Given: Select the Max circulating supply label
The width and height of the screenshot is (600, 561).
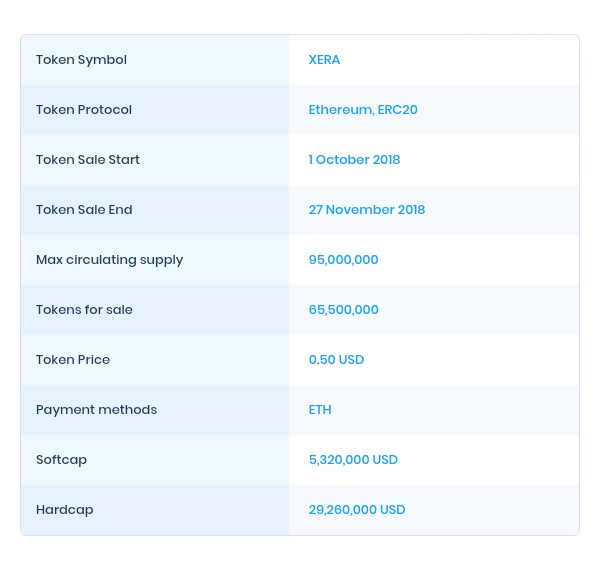Looking at the screenshot, I should click(x=110, y=260).
